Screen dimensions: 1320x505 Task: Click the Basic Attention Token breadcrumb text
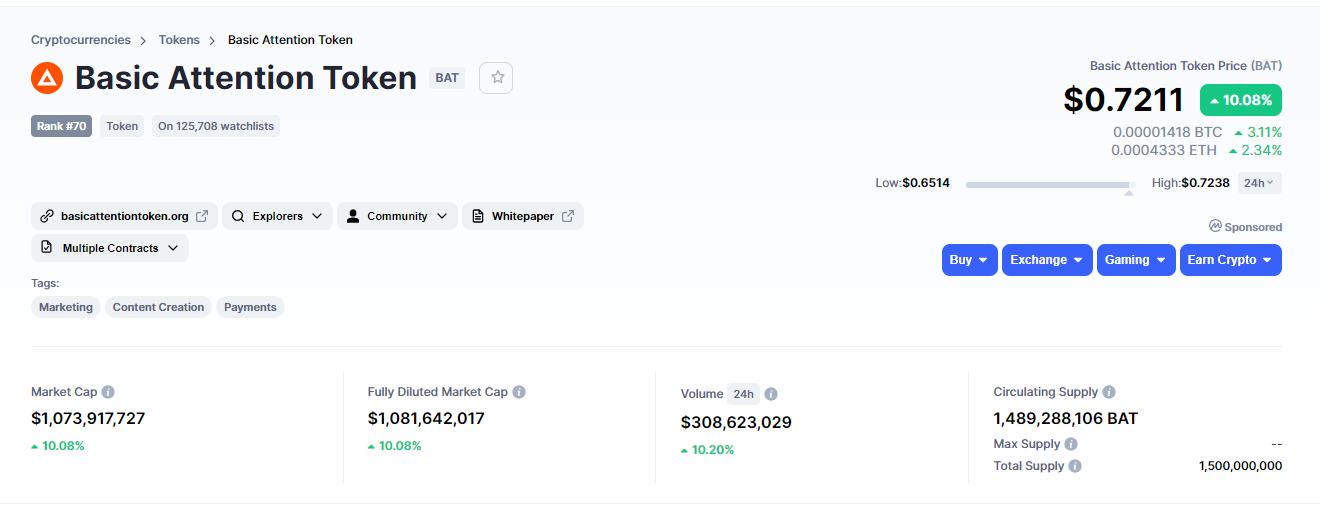tap(290, 40)
